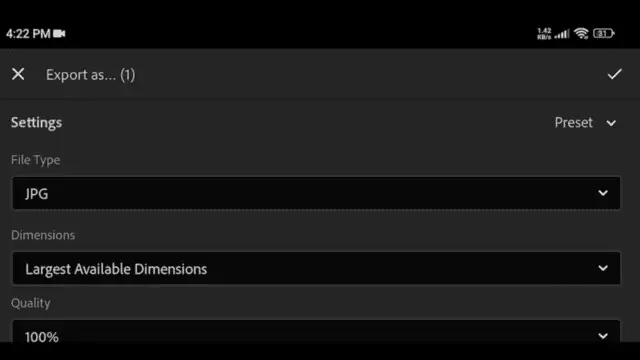Tap the network speed KB/s indicator

point(544,34)
